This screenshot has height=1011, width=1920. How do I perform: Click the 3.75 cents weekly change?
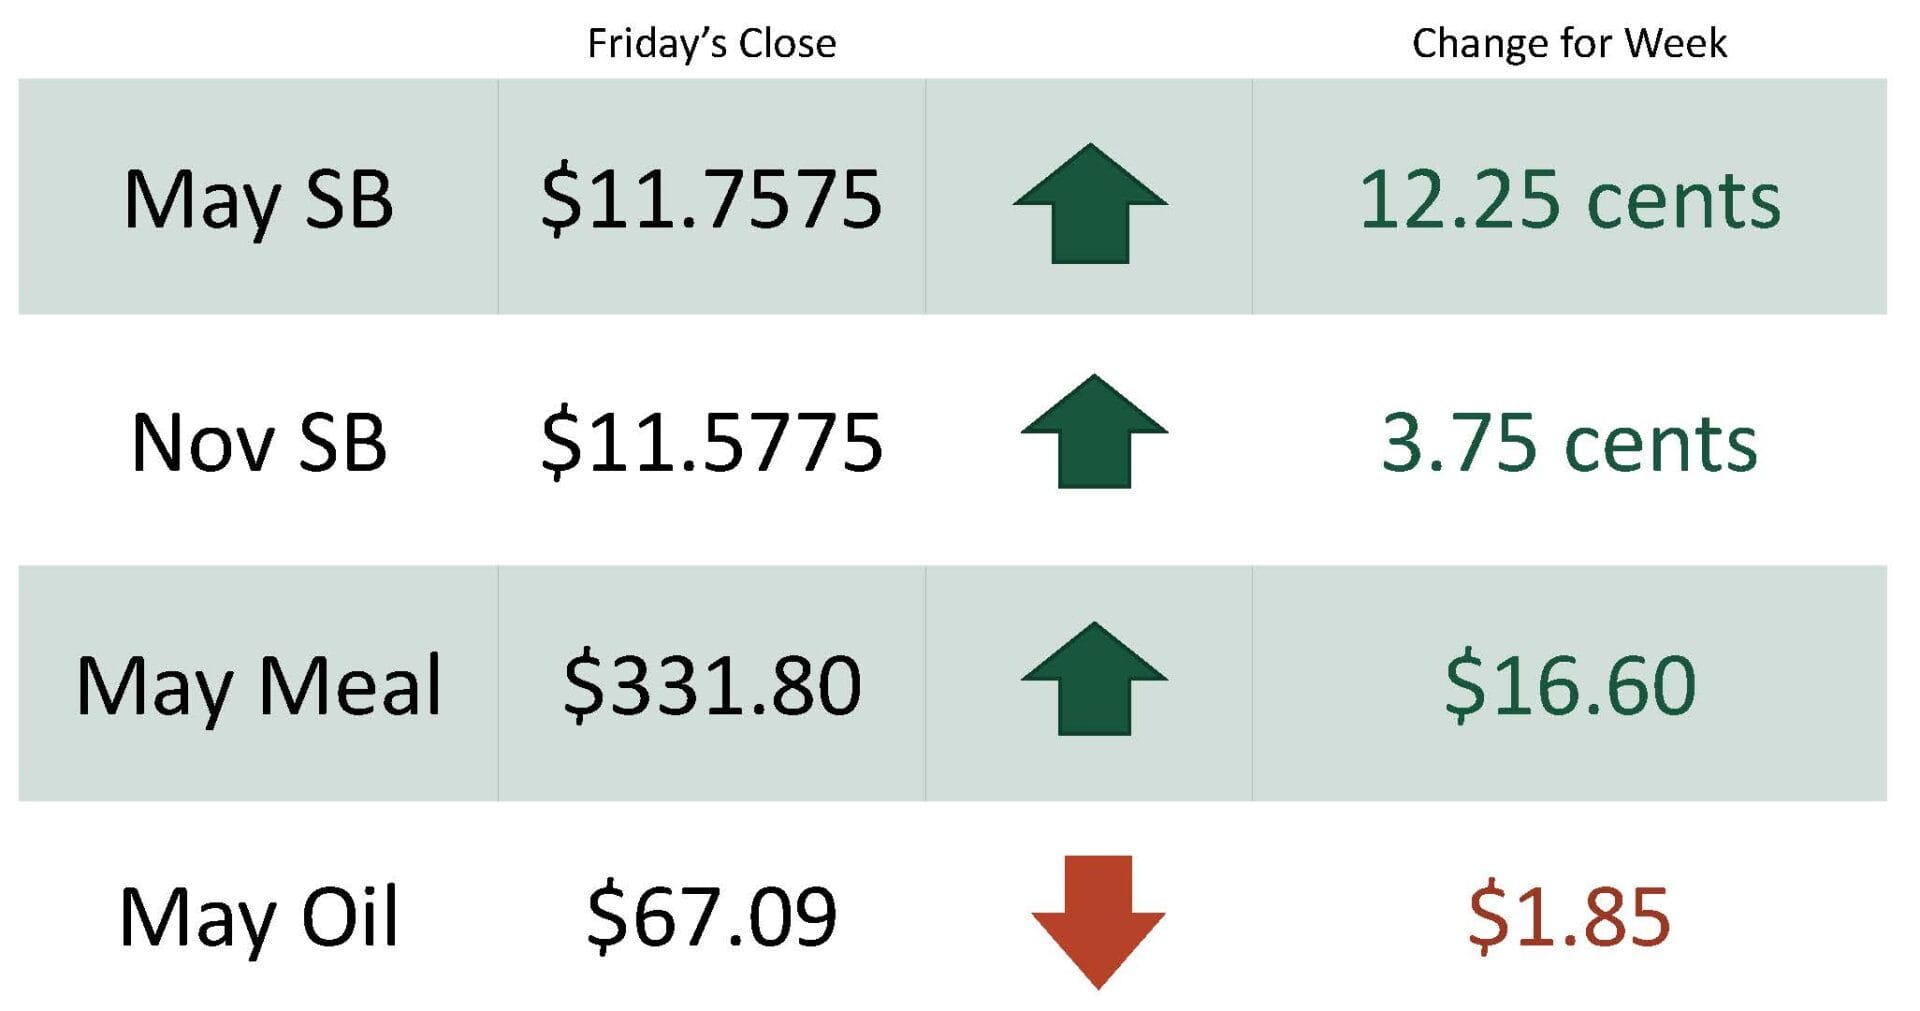pos(1568,442)
